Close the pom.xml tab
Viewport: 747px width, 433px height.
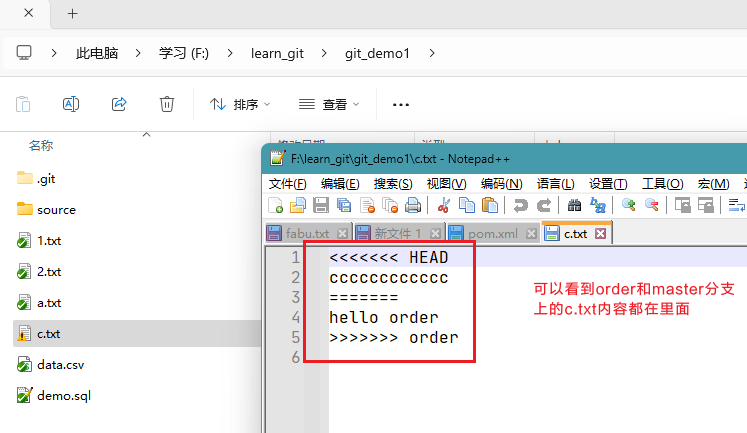click(x=531, y=233)
